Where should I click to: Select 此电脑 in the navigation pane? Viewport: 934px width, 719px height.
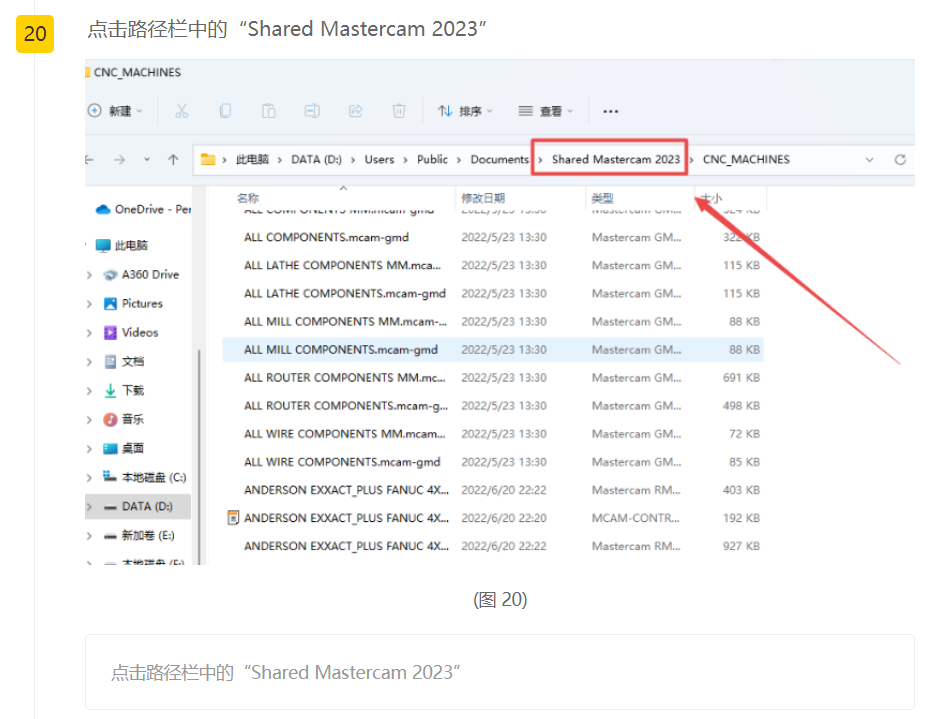pyautogui.click(x=122, y=245)
